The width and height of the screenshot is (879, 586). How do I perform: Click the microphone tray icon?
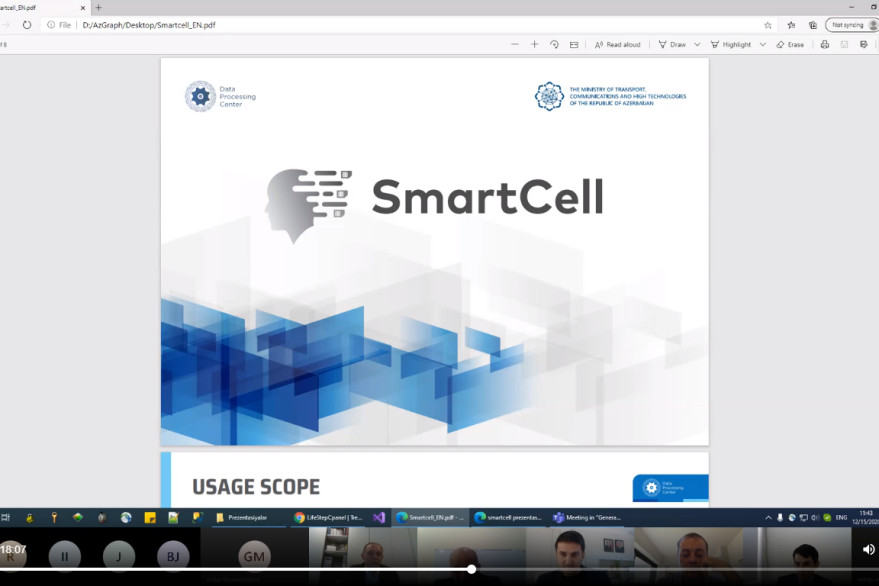click(780, 518)
